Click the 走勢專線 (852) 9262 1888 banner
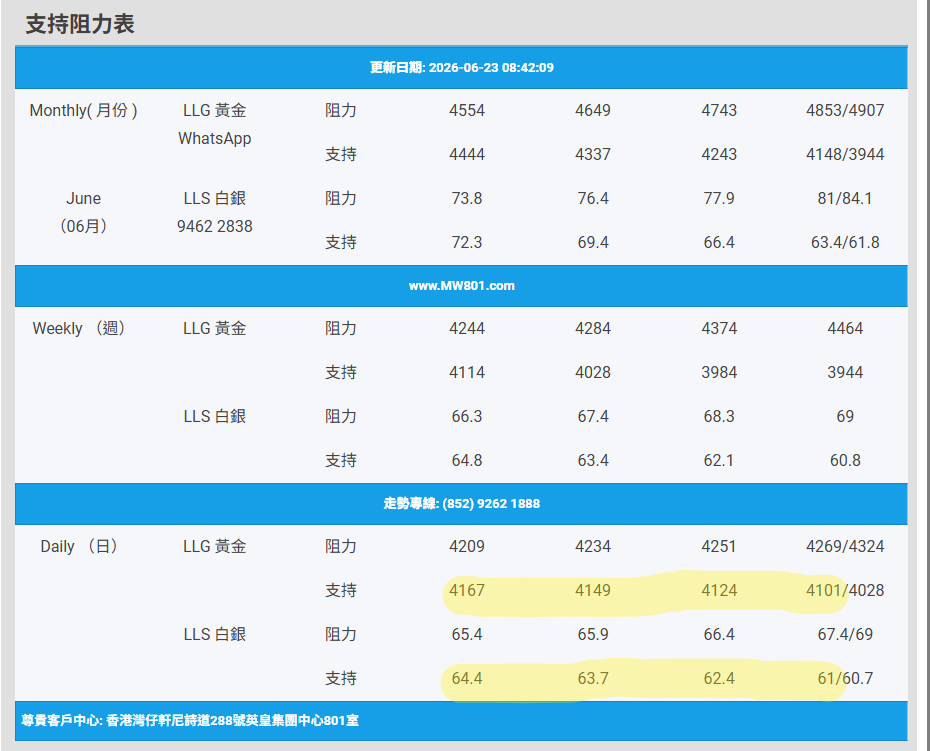This screenshot has width=930, height=751. [x=461, y=504]
